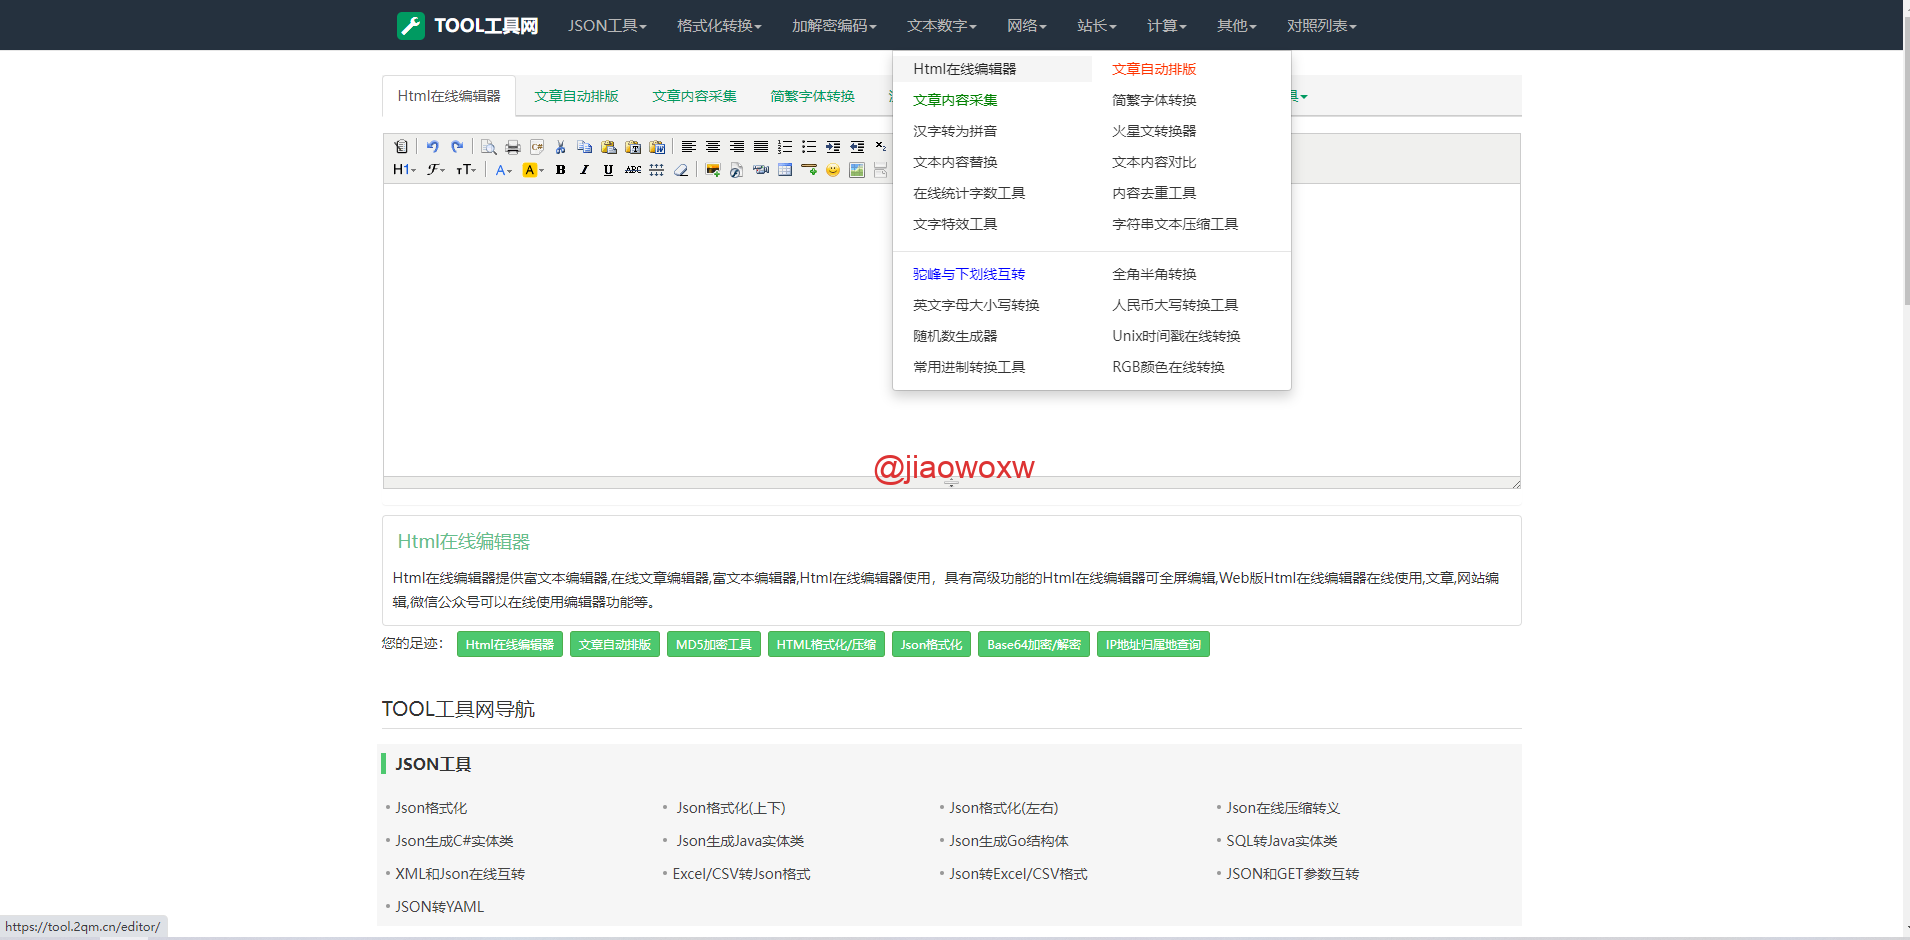The width and height of the screenshot is (1910, 940).
Task: Align text left in editor
Action: pos(689,147)
